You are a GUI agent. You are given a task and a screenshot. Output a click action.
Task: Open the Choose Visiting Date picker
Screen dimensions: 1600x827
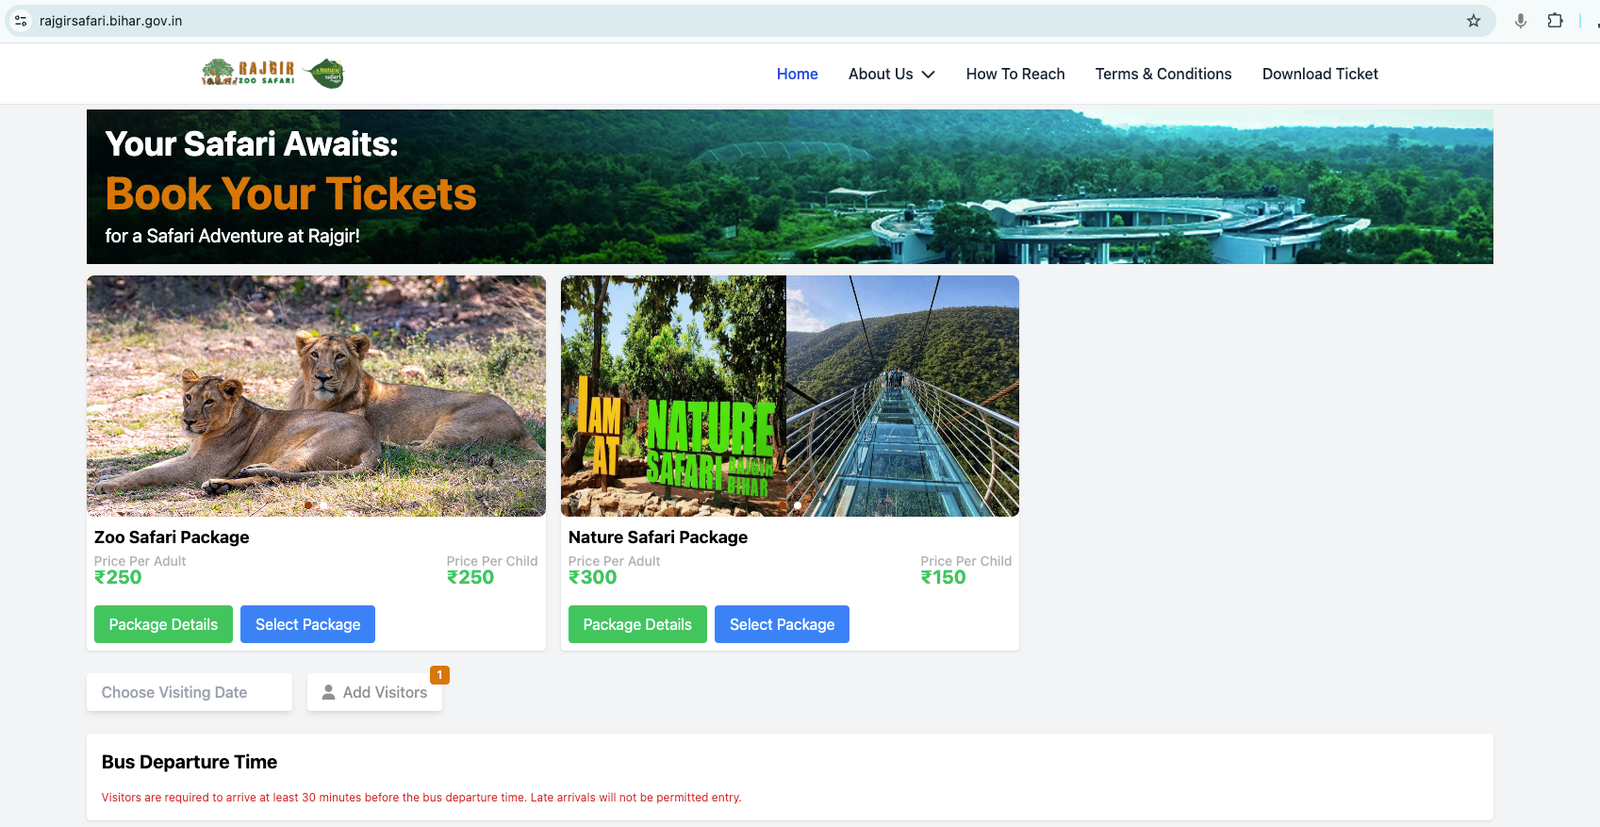click(x=189, y=692)
